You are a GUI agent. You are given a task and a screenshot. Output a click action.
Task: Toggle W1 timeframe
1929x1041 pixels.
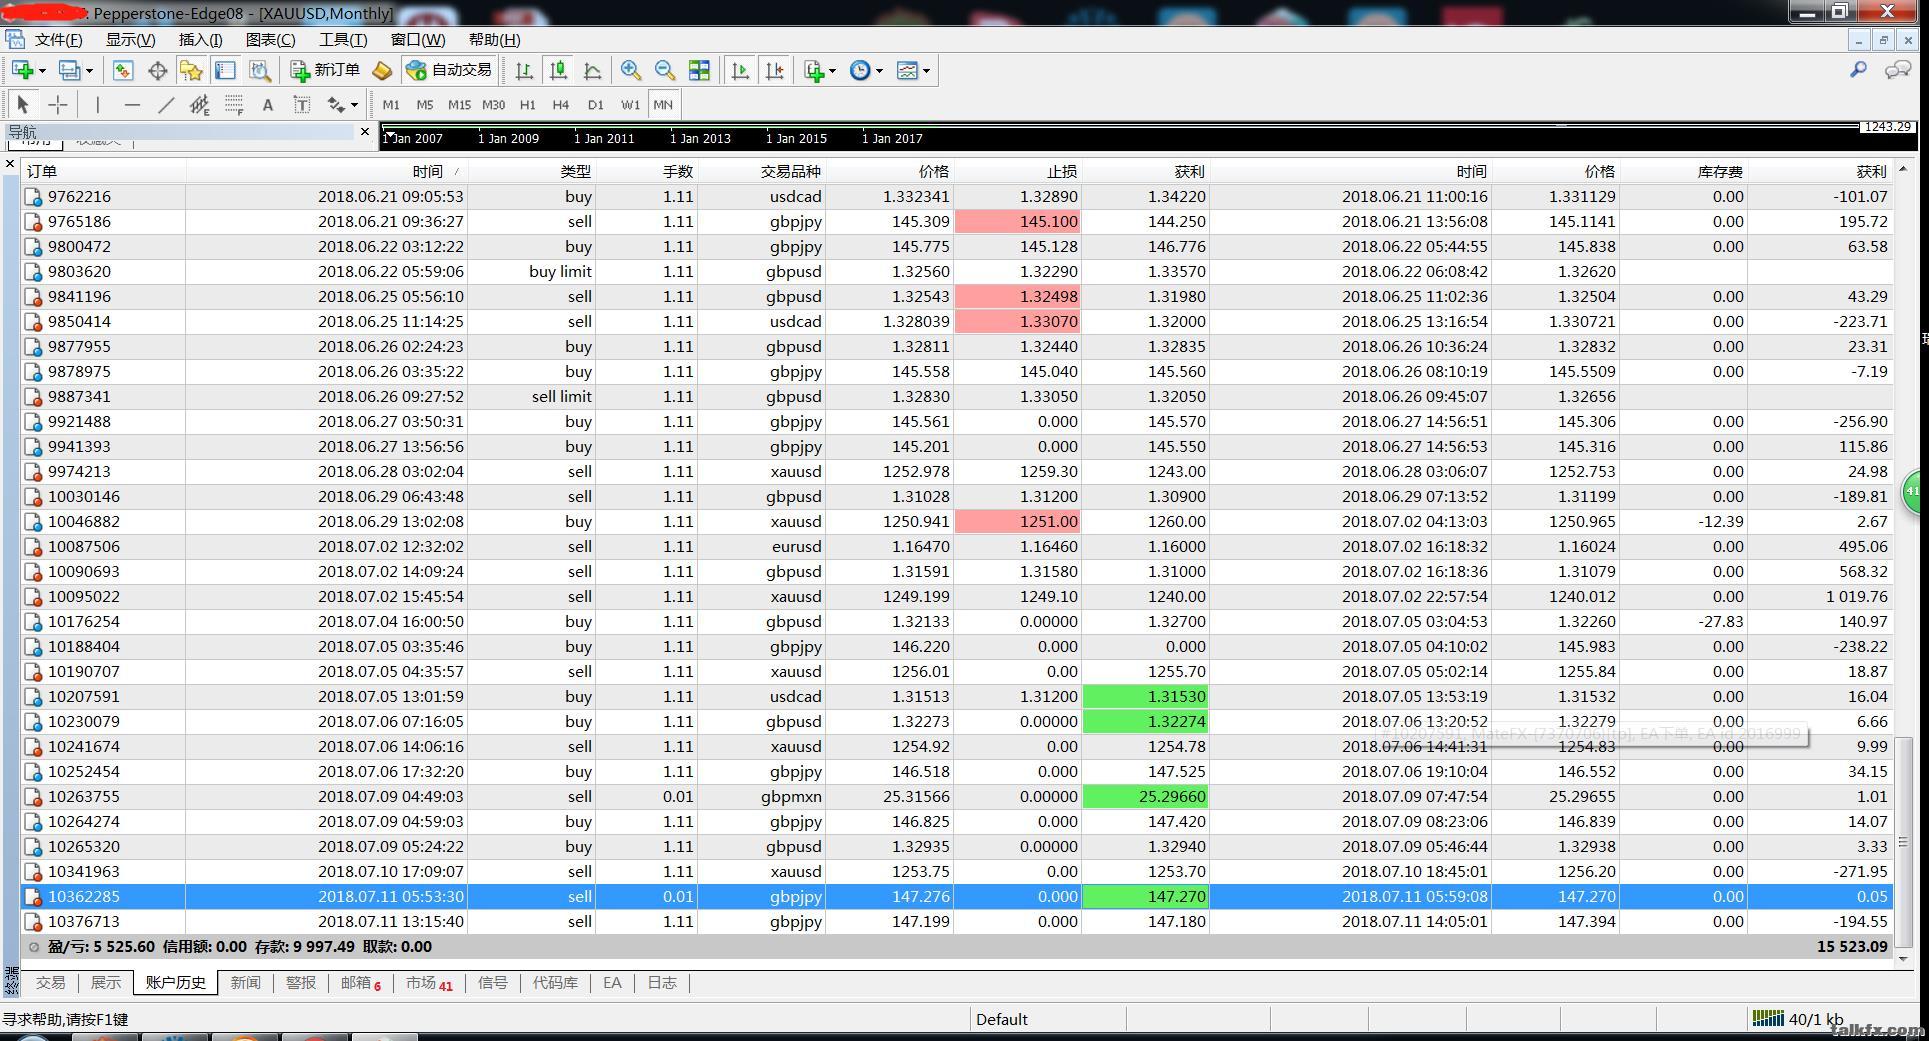(630, 104)
